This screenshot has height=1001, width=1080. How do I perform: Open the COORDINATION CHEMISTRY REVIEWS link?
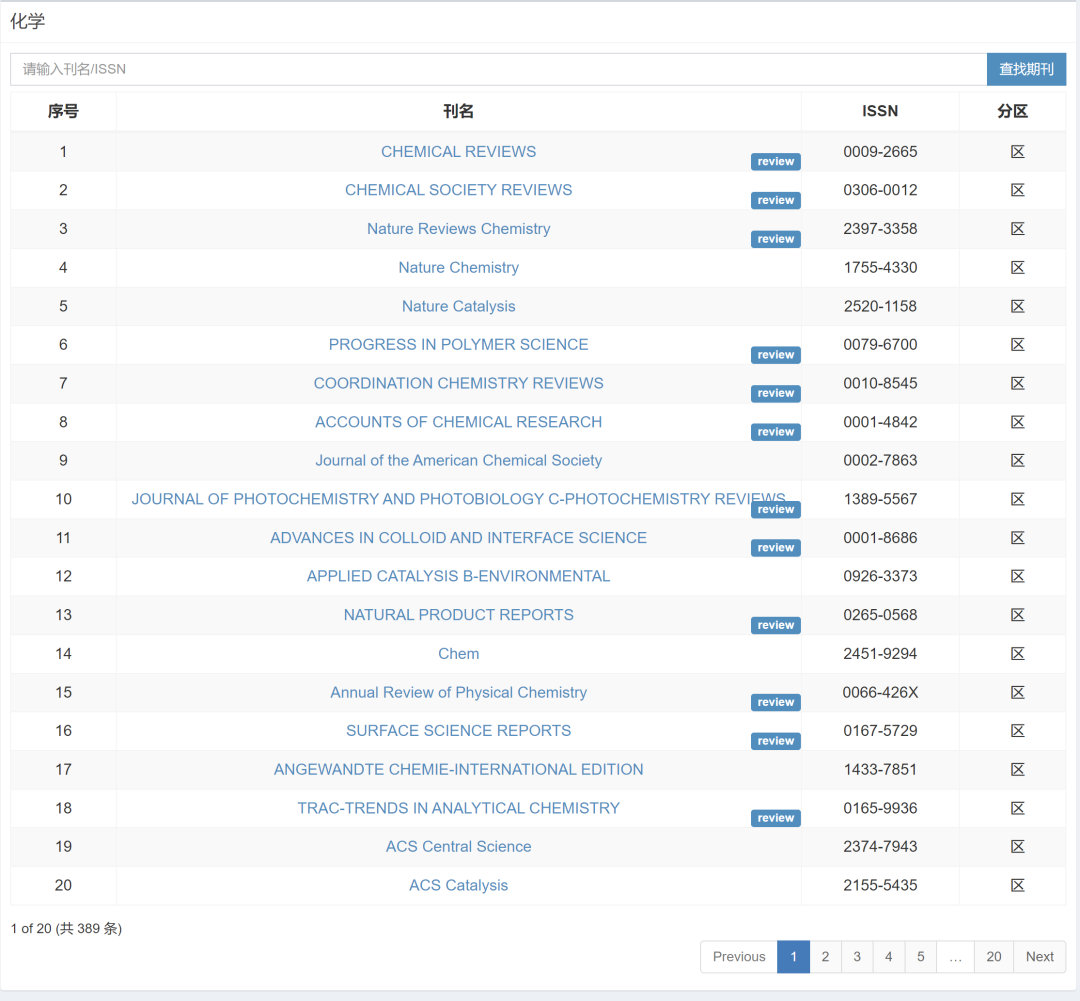coord(458,384)
